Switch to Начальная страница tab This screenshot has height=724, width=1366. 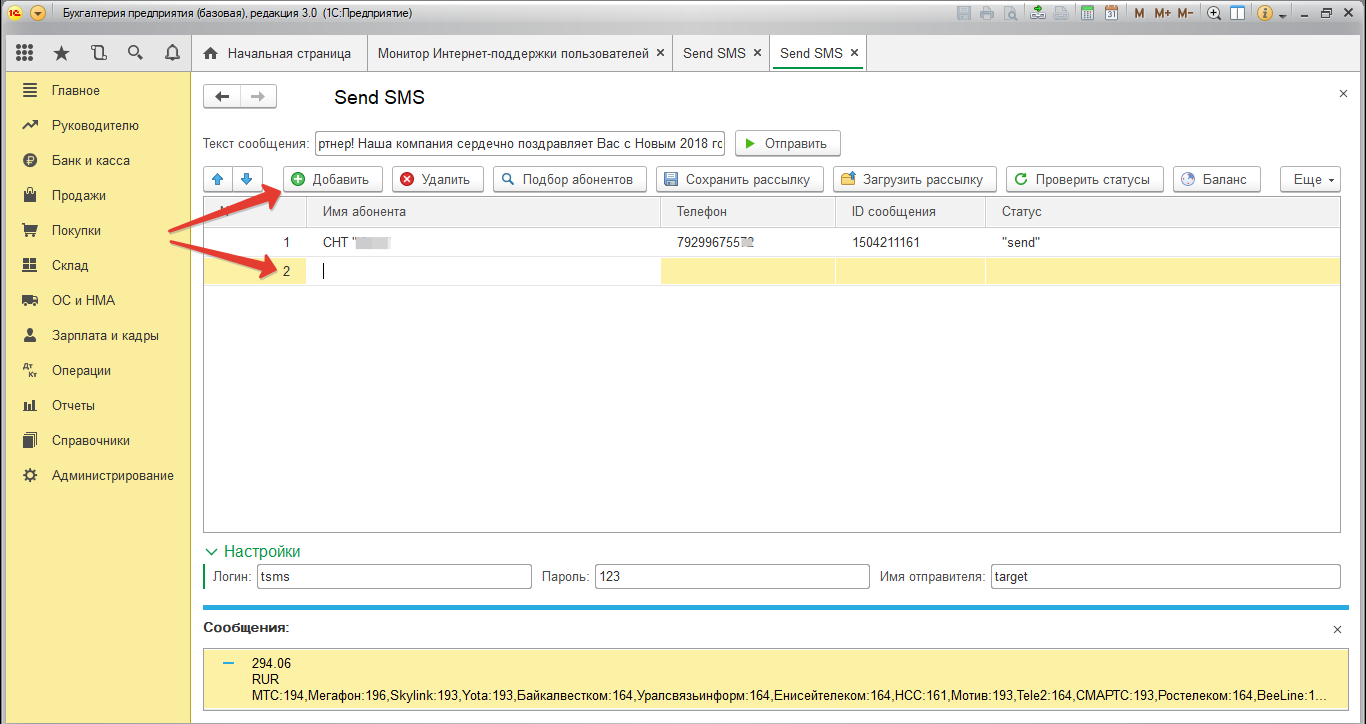click(x=277, y=53)
